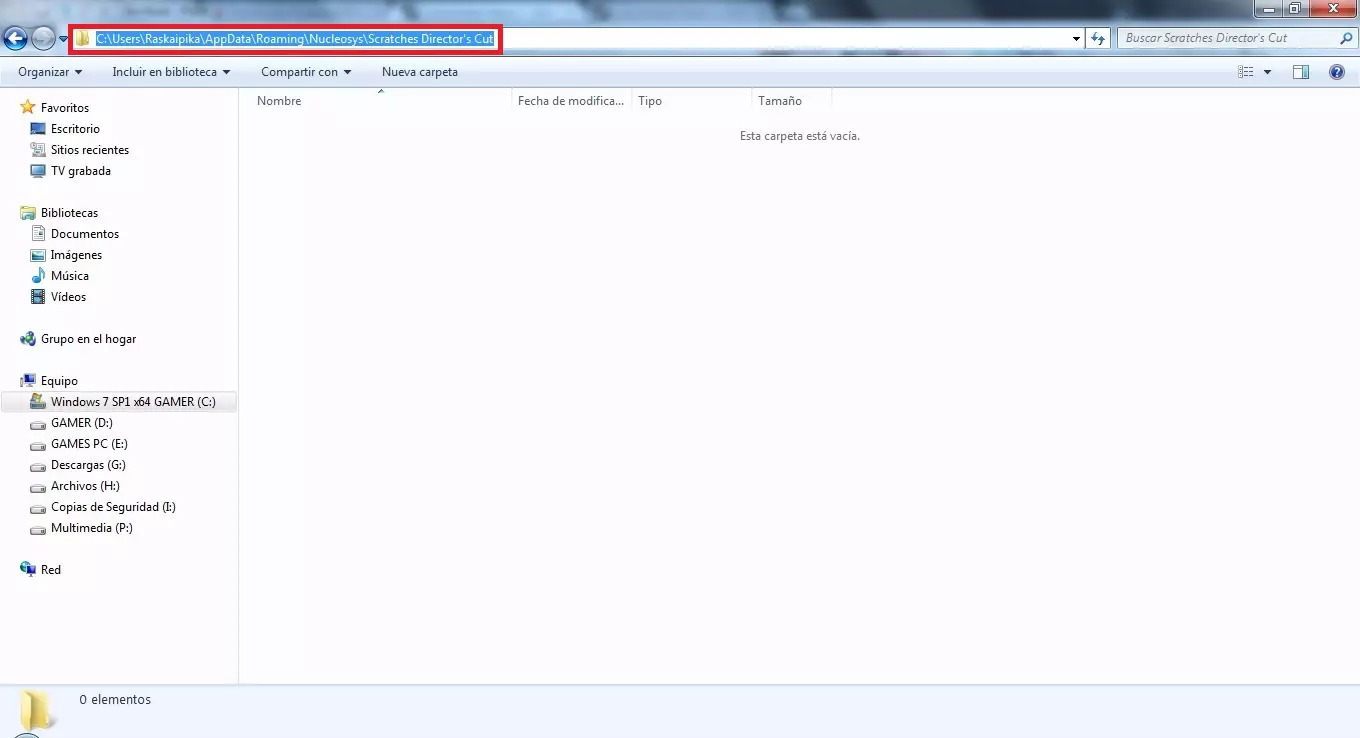The image size is (1360, 738).
Task: Select Equipo in the navigation pane
Action: pos(59,381)
